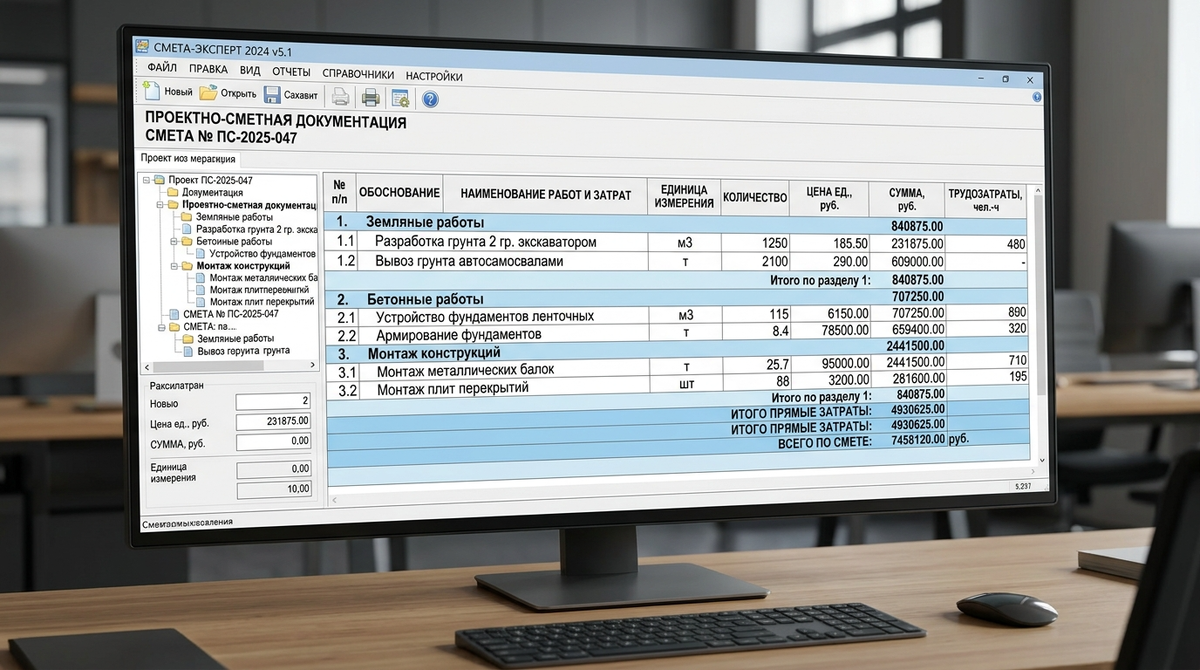Open the ВИД menu

point(250,71)
